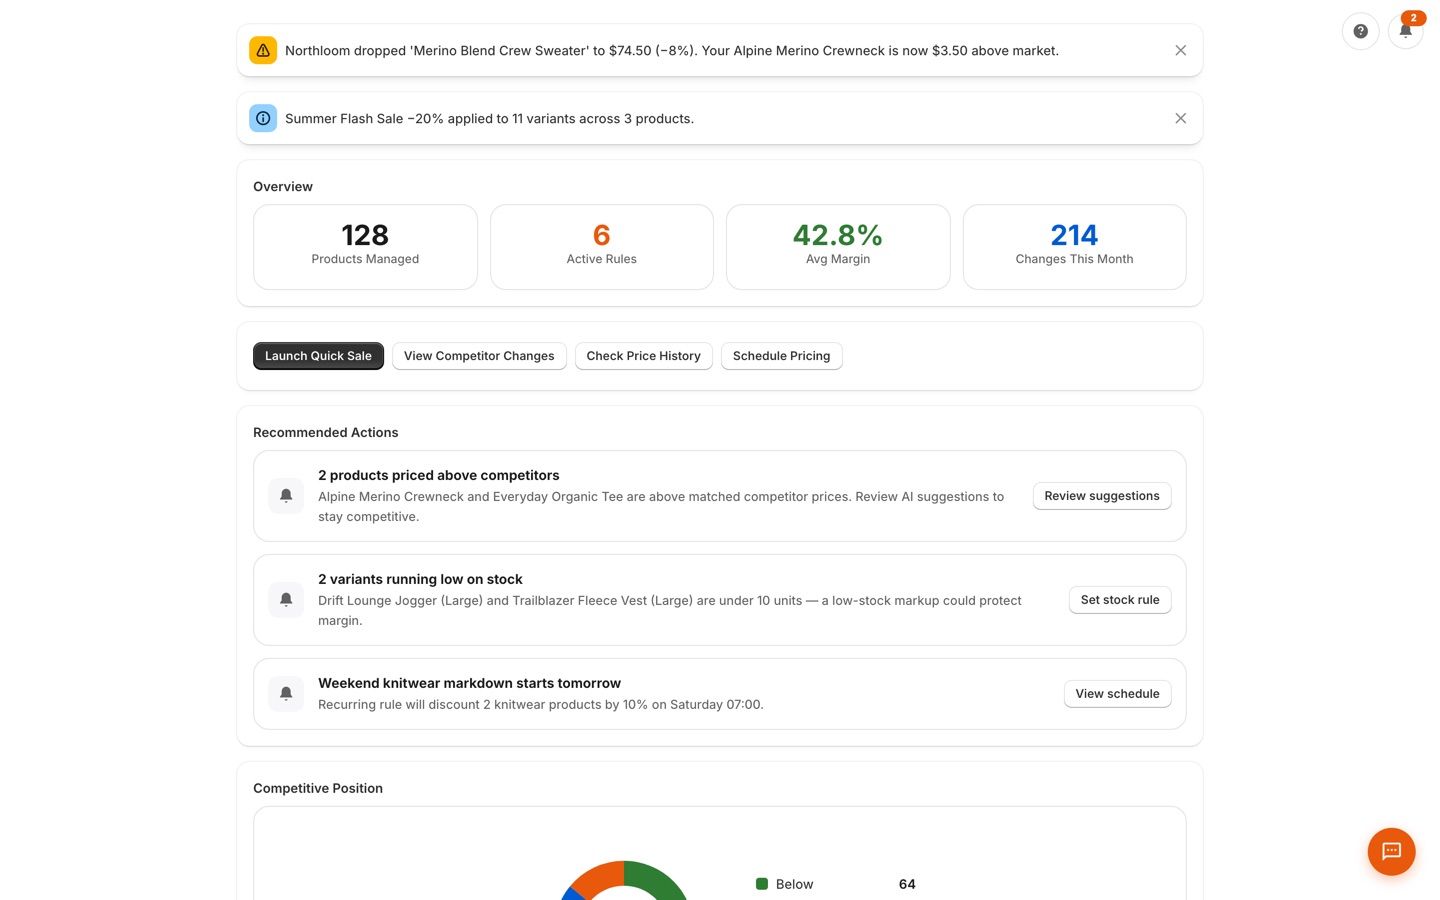The image size is (1440, 900).
Task: Click the Below count value 64
Action: click(907, 884)
